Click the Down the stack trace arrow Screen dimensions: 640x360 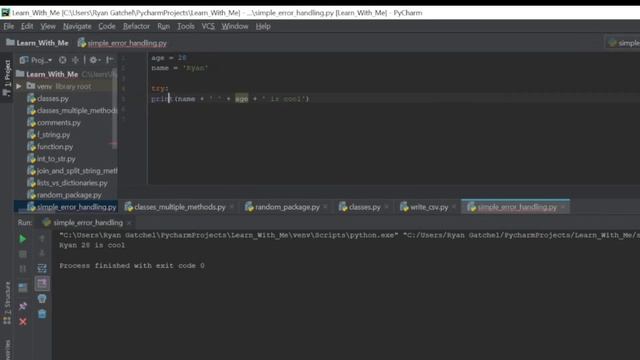click(42, 253)
